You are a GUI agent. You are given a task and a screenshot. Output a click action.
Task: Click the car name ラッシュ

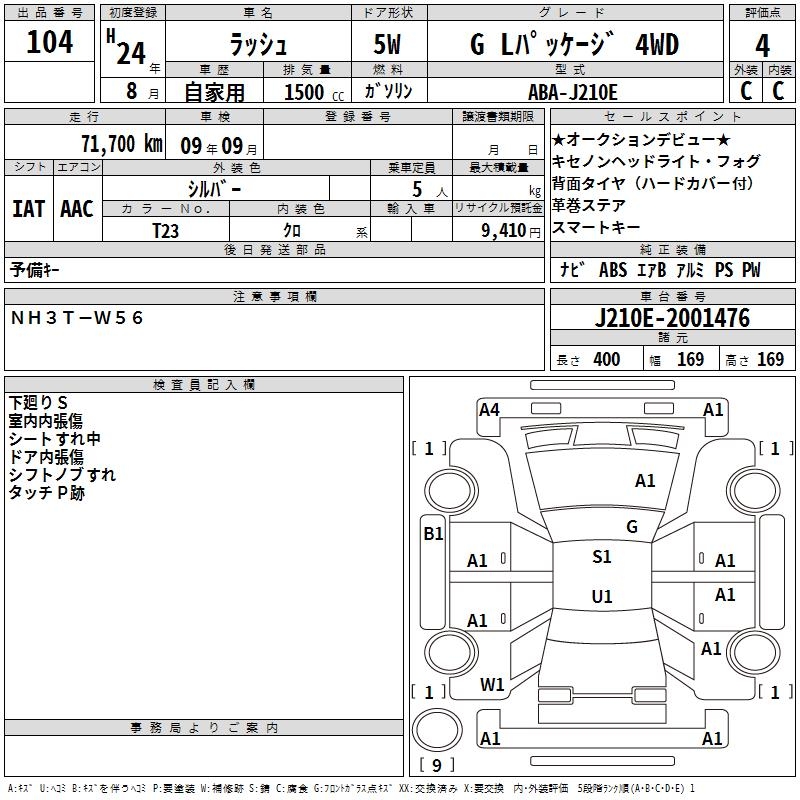(257, 46)
